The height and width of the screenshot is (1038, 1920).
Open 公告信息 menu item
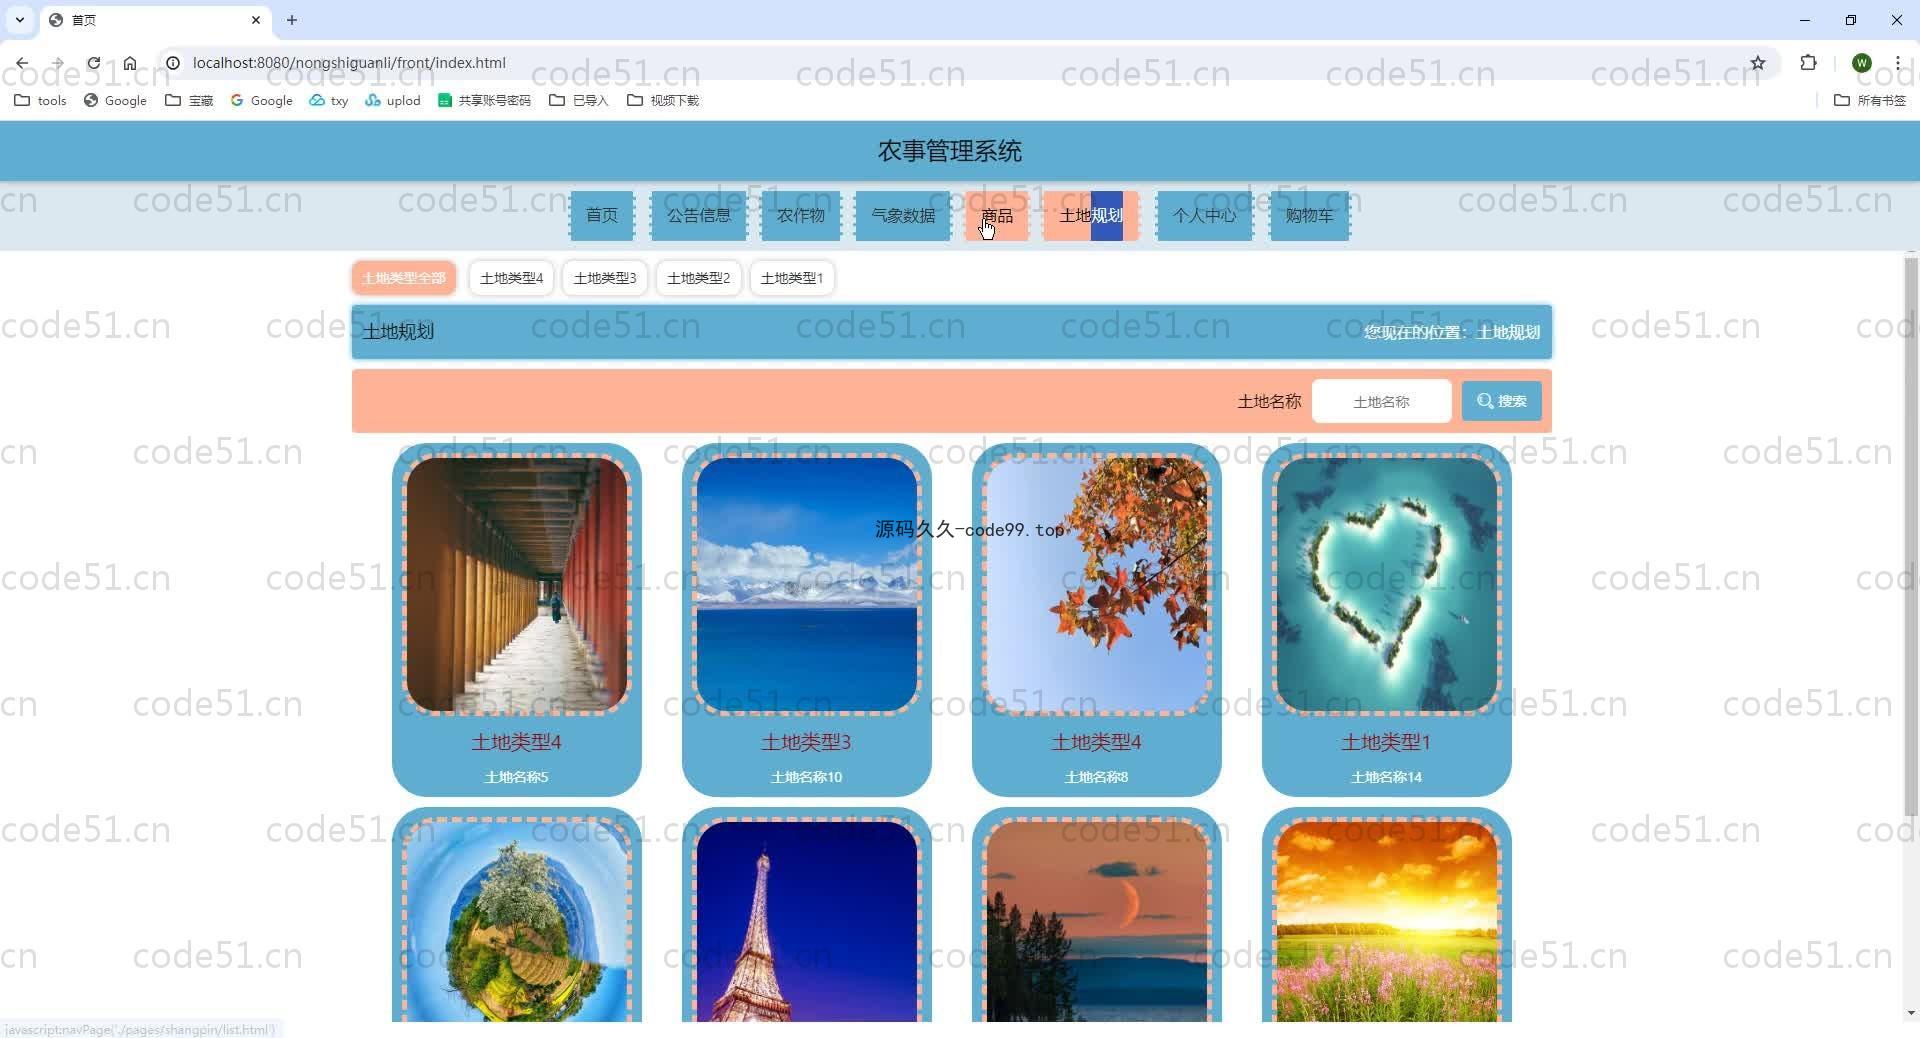699,215
